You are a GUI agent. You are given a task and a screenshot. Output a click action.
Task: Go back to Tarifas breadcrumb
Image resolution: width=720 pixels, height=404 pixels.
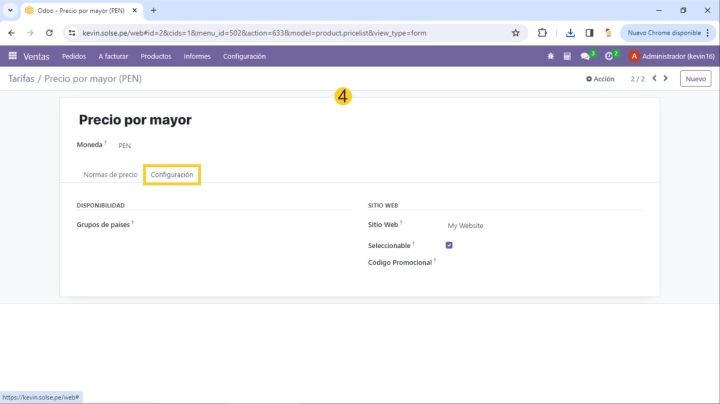[x=20, y=78]
